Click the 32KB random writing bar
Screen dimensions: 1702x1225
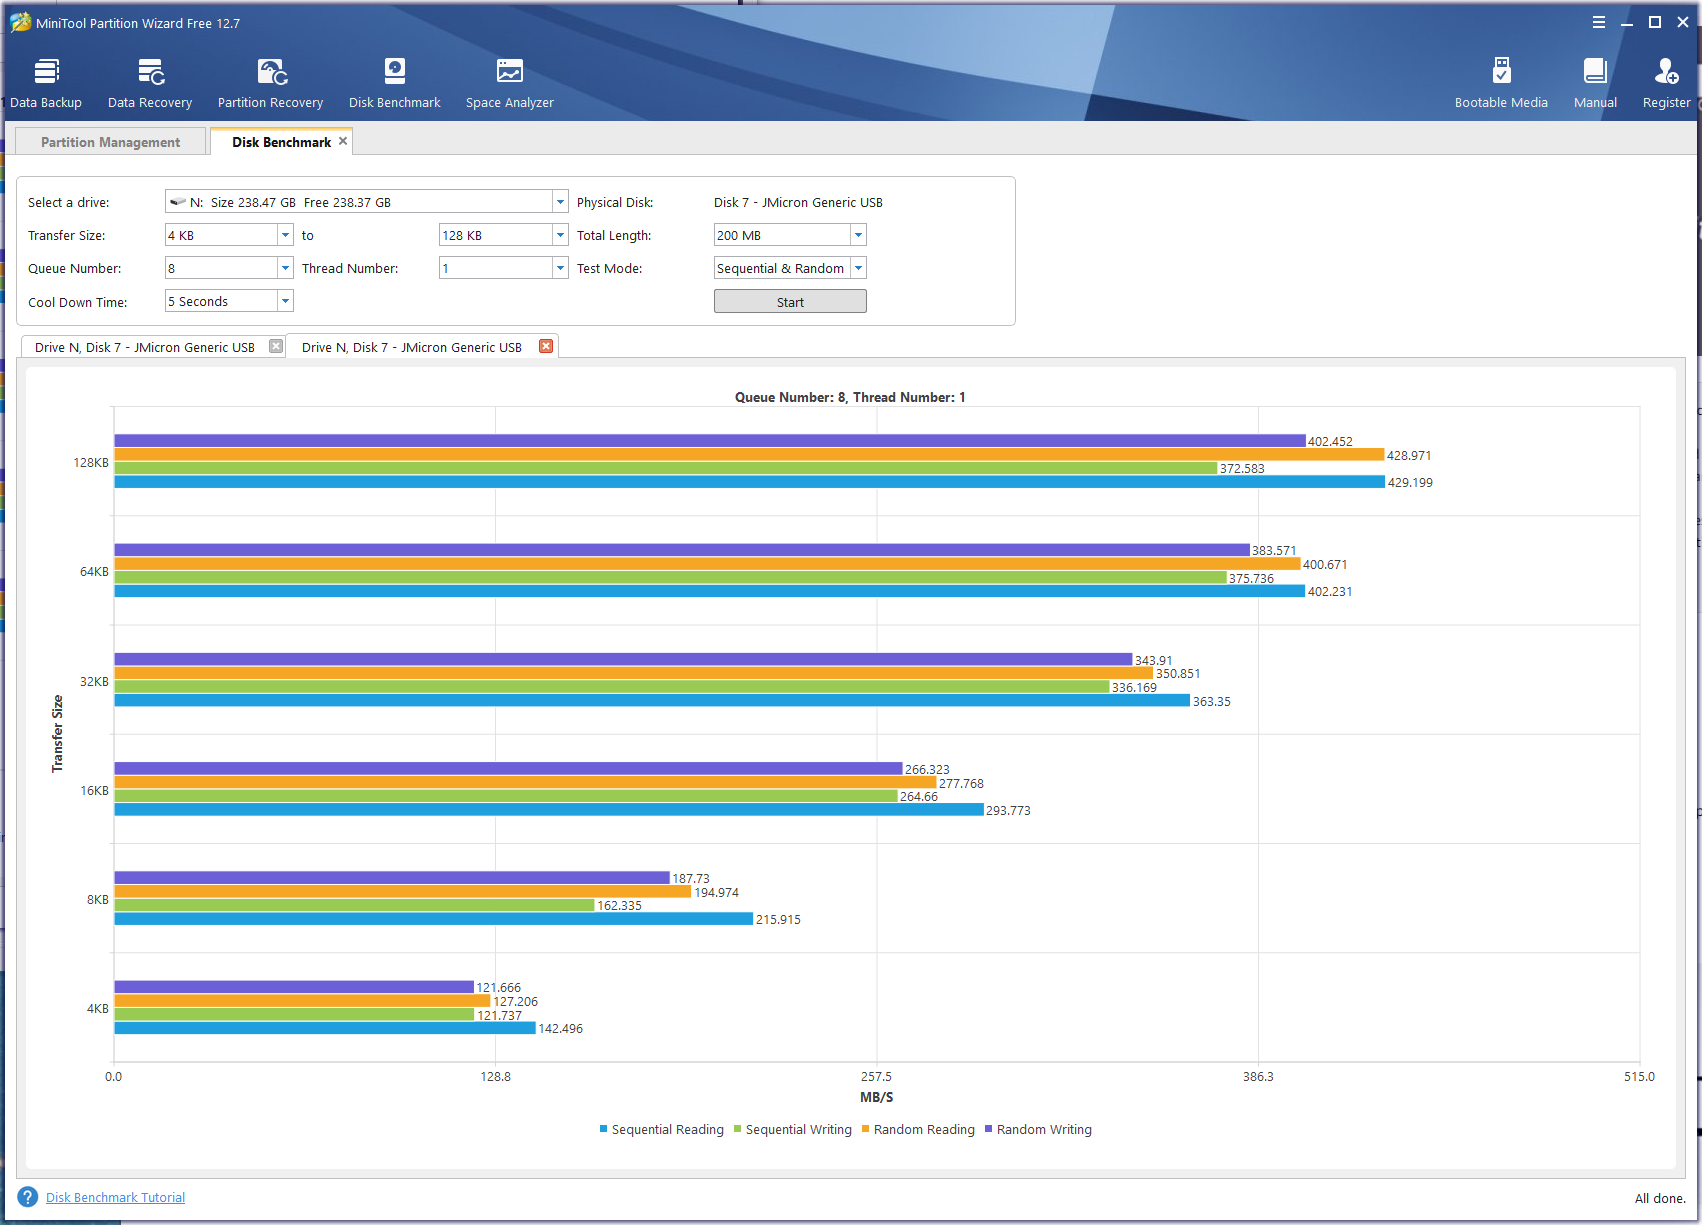click(623, 659)
